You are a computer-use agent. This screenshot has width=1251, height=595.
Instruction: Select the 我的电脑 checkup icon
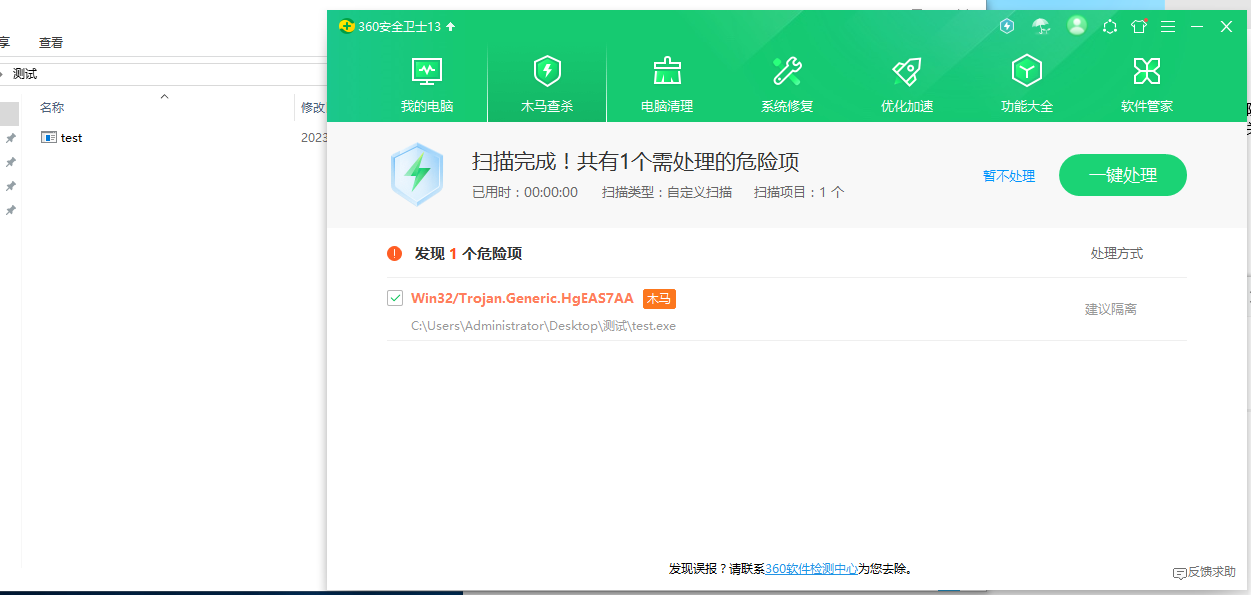(x=426, y=80)
